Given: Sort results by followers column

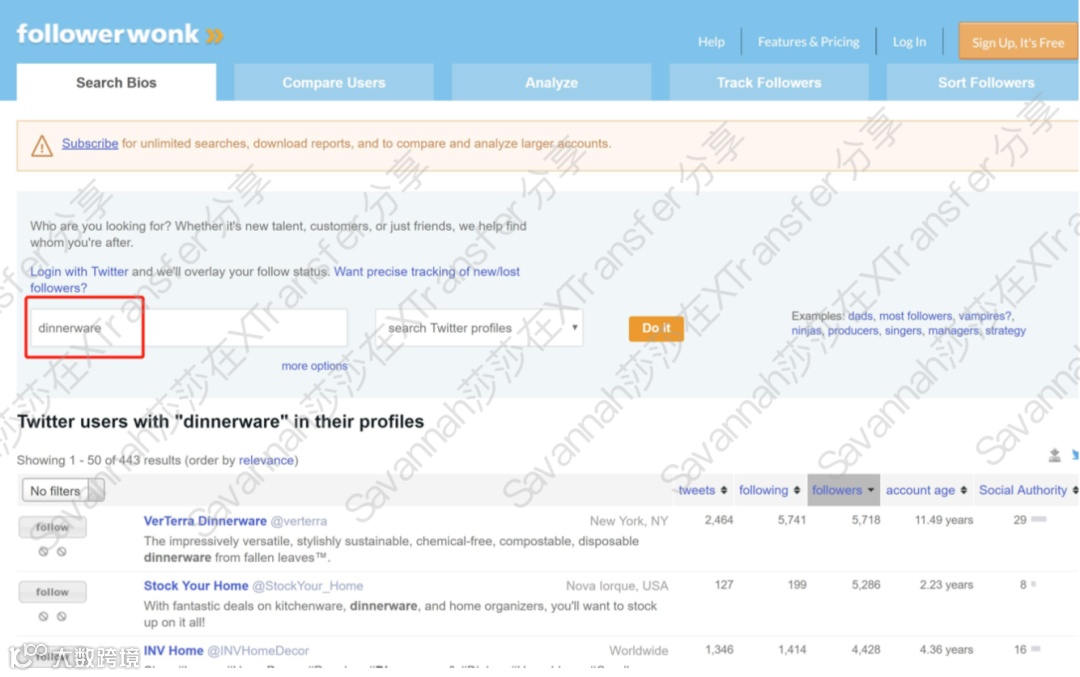Looking at the screenshot, I should [x=843, y=490].
